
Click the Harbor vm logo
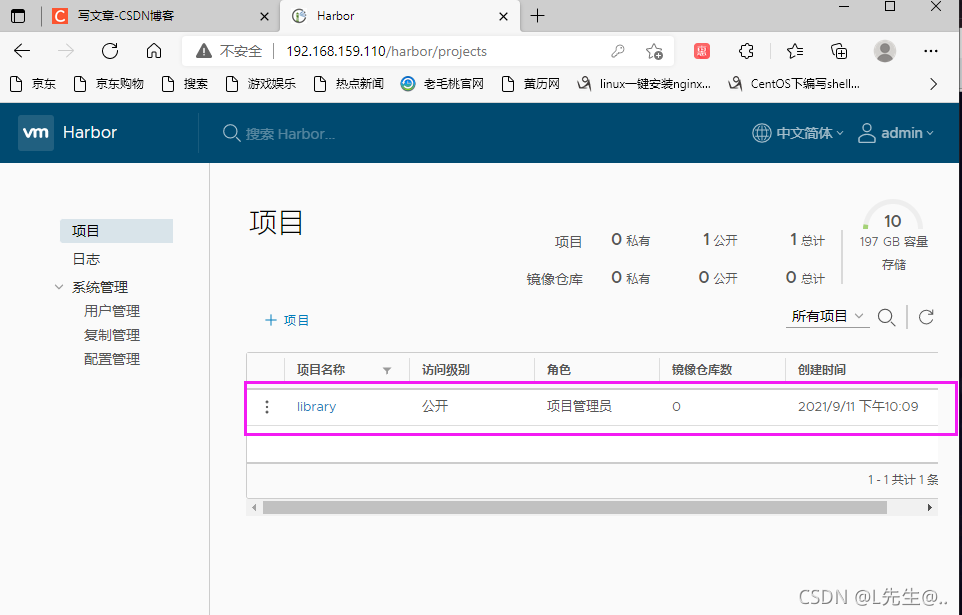pos(34,131)
